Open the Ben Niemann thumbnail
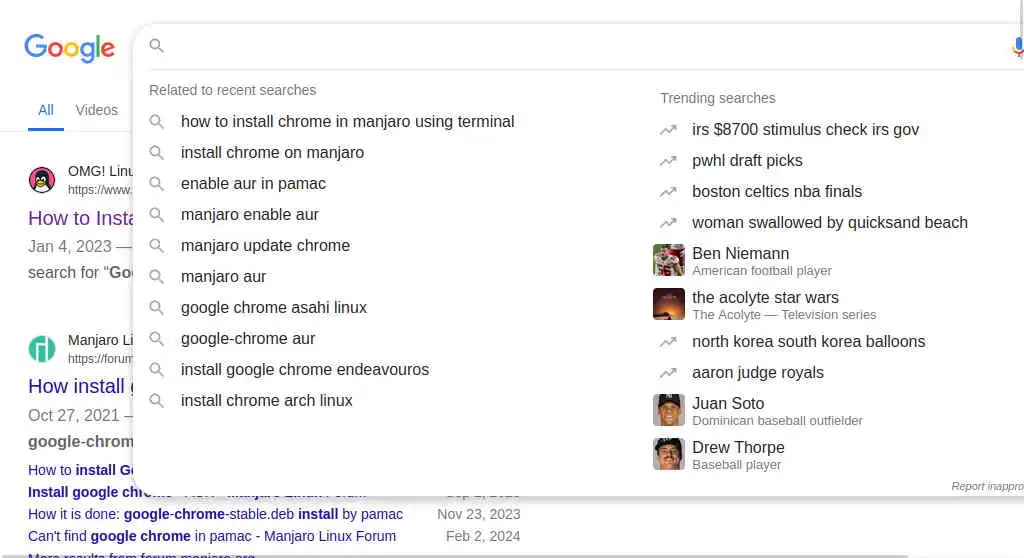 pyautogui.click(x=669, y=261)
